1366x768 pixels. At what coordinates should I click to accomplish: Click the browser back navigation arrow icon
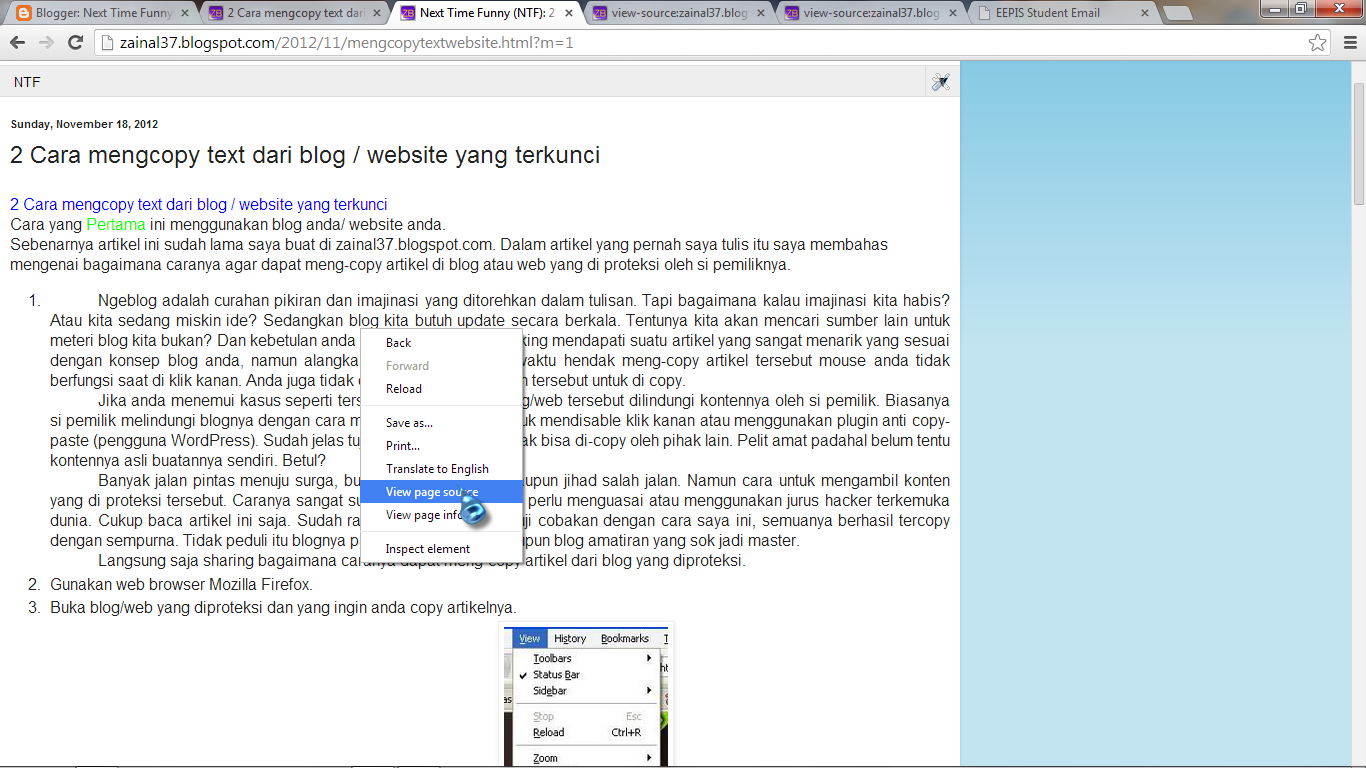(x=17, y=43)
